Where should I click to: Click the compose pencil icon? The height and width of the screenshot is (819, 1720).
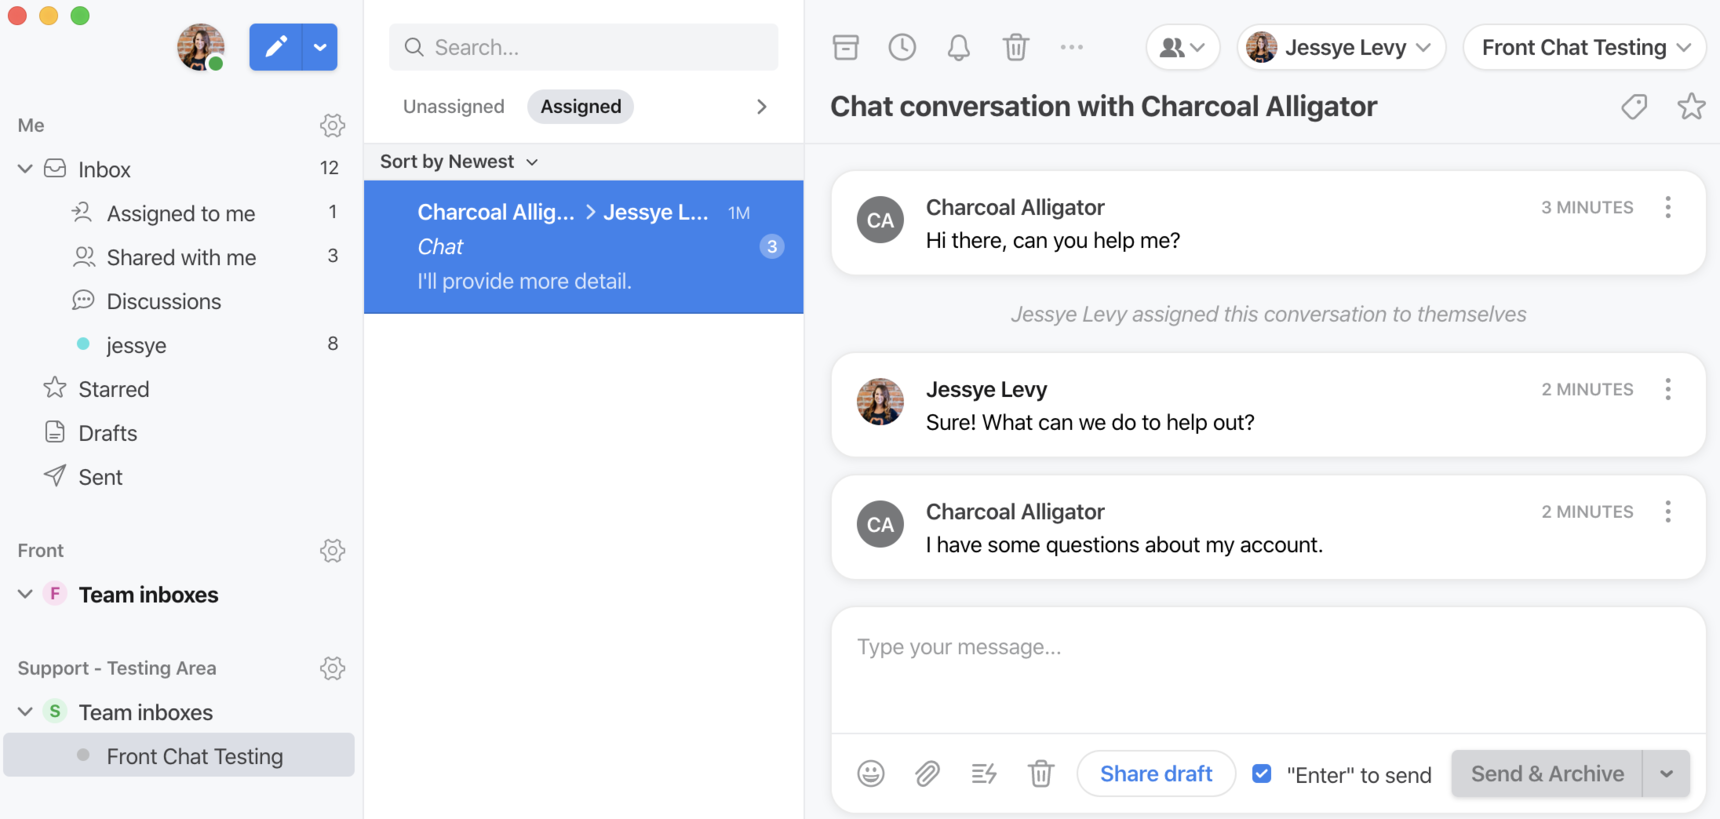pos(276,47)
